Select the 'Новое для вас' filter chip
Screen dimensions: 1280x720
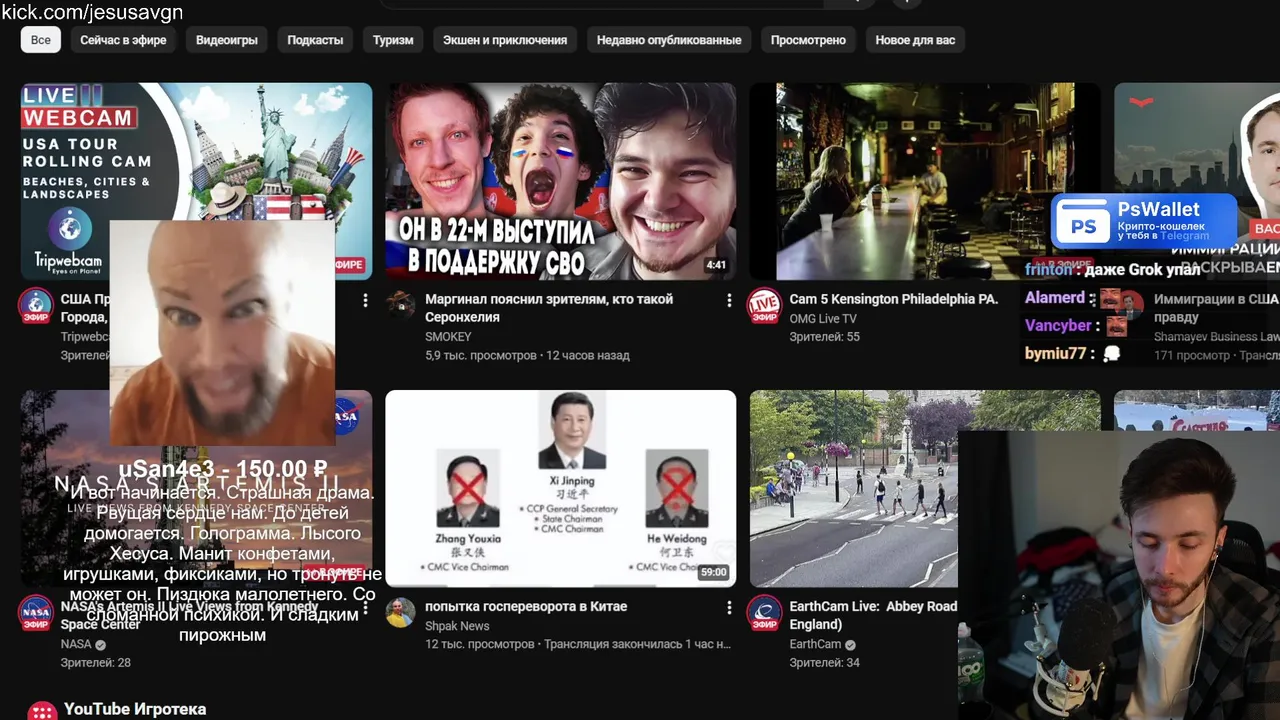pos(915,40)
